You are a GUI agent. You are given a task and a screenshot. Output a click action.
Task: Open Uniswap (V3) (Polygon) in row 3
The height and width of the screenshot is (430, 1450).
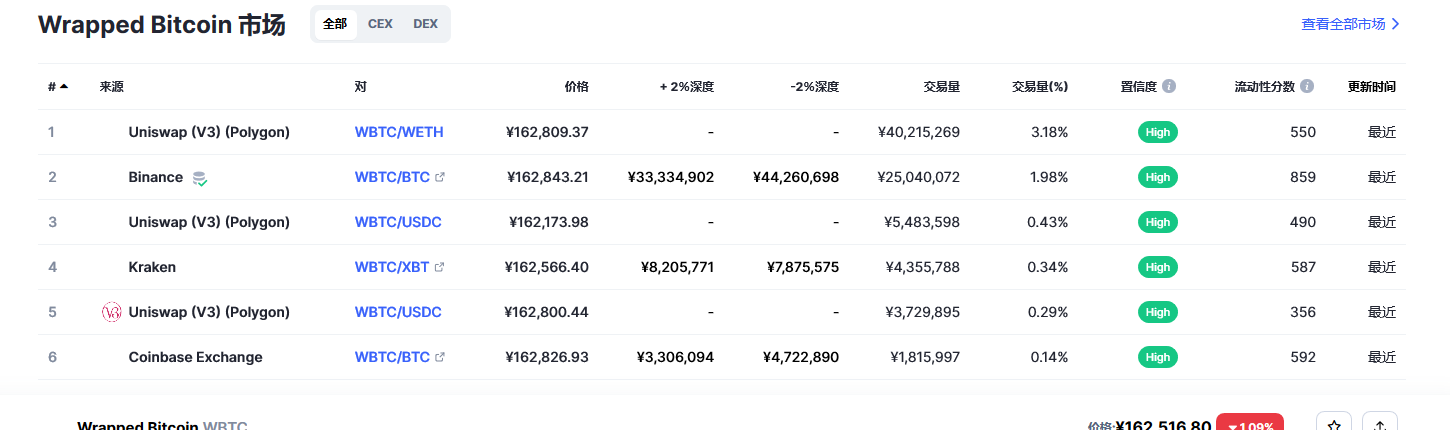209,222
